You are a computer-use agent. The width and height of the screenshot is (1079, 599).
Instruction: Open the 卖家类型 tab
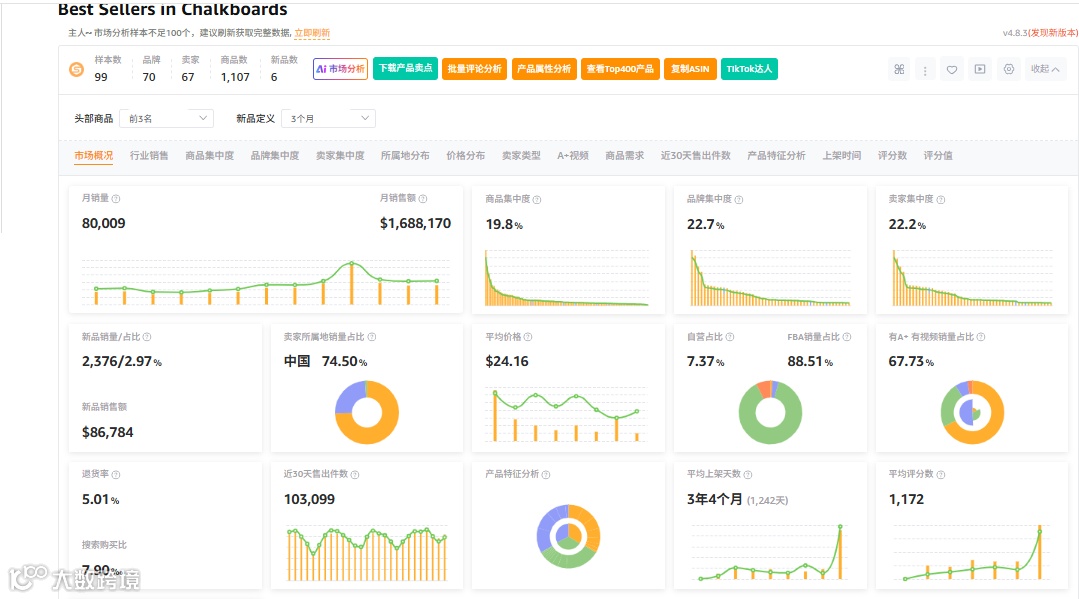[521, 156]
